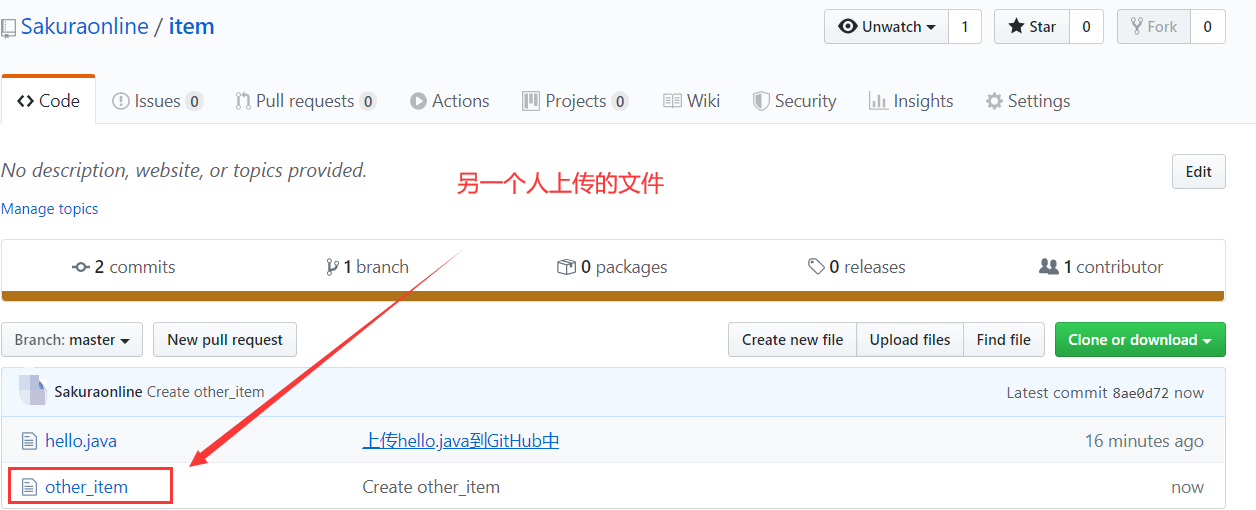Image resolution: width=1256 pixels, height=510 pixels.
Task: Click the Pull requests merge icon
Action: pyautogui.click(x=243, y=101)
